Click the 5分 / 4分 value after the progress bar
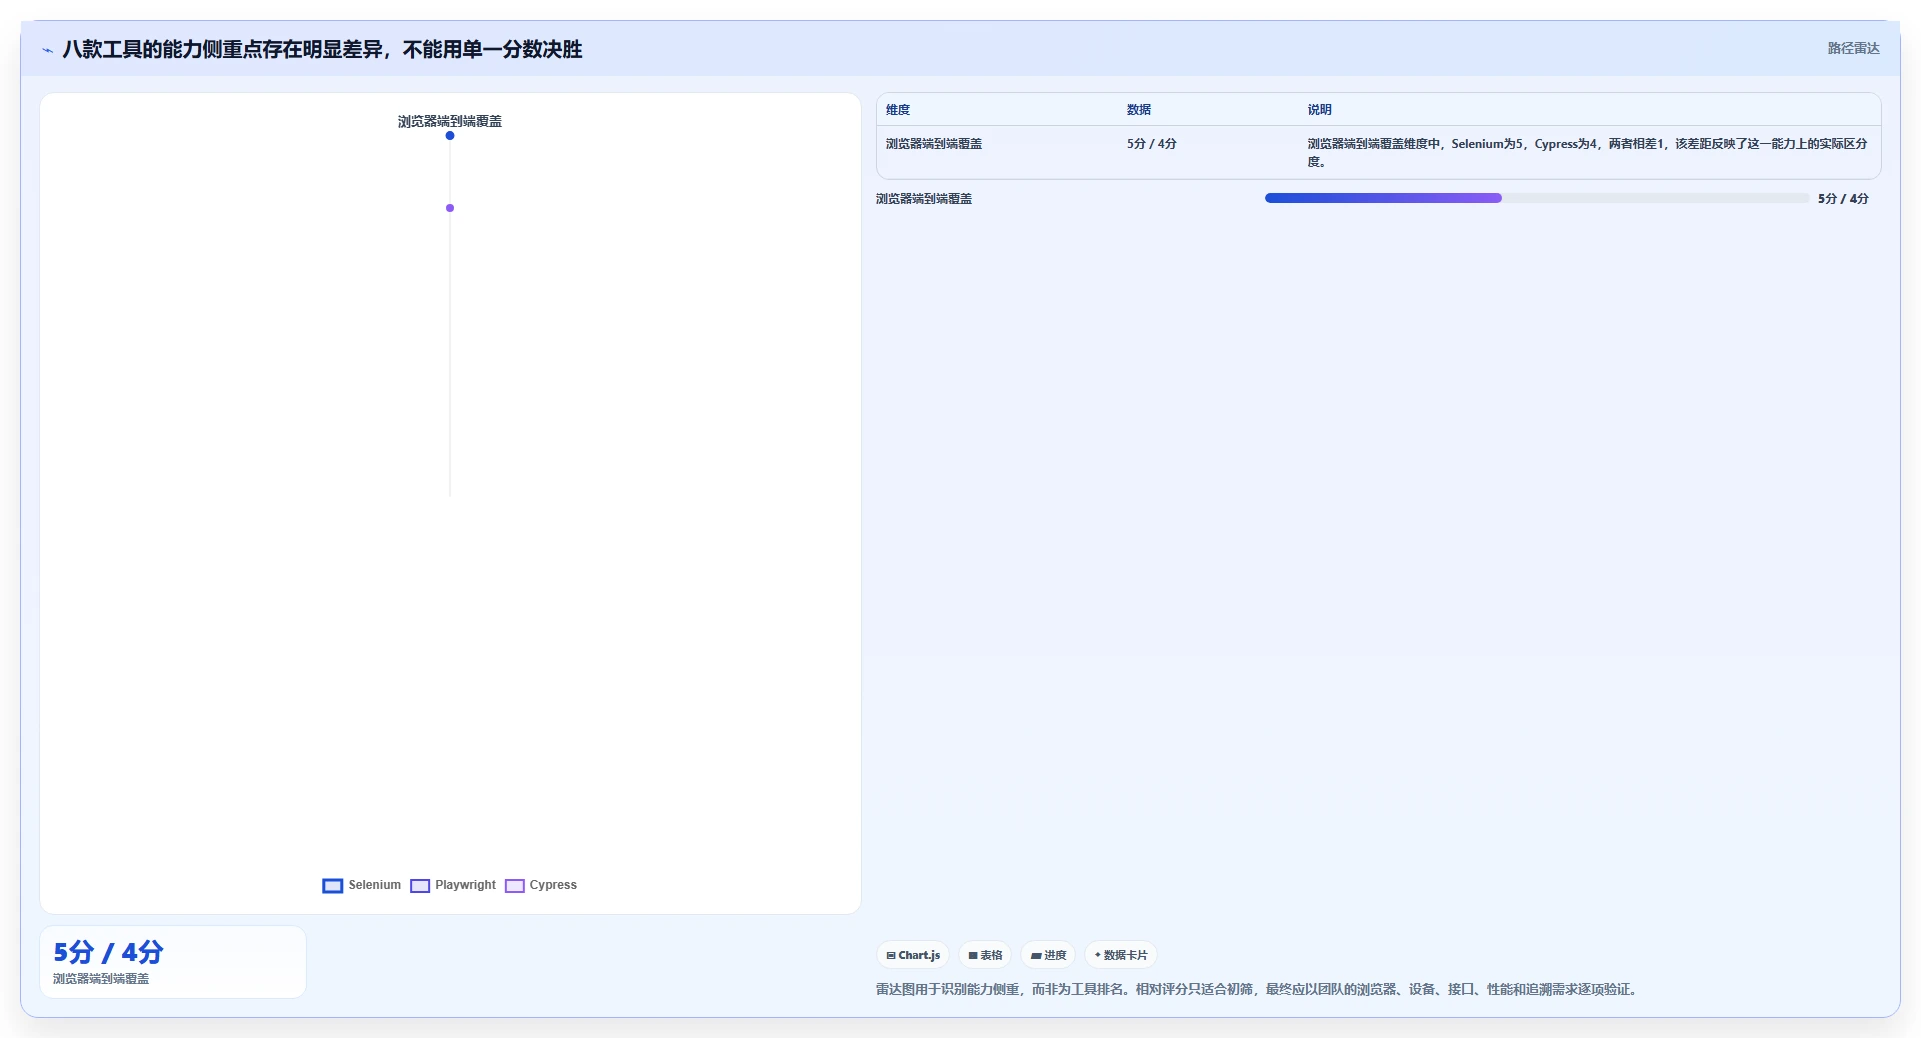1921x1038 pixels. pyautogui.click(x=1843, y=199)
